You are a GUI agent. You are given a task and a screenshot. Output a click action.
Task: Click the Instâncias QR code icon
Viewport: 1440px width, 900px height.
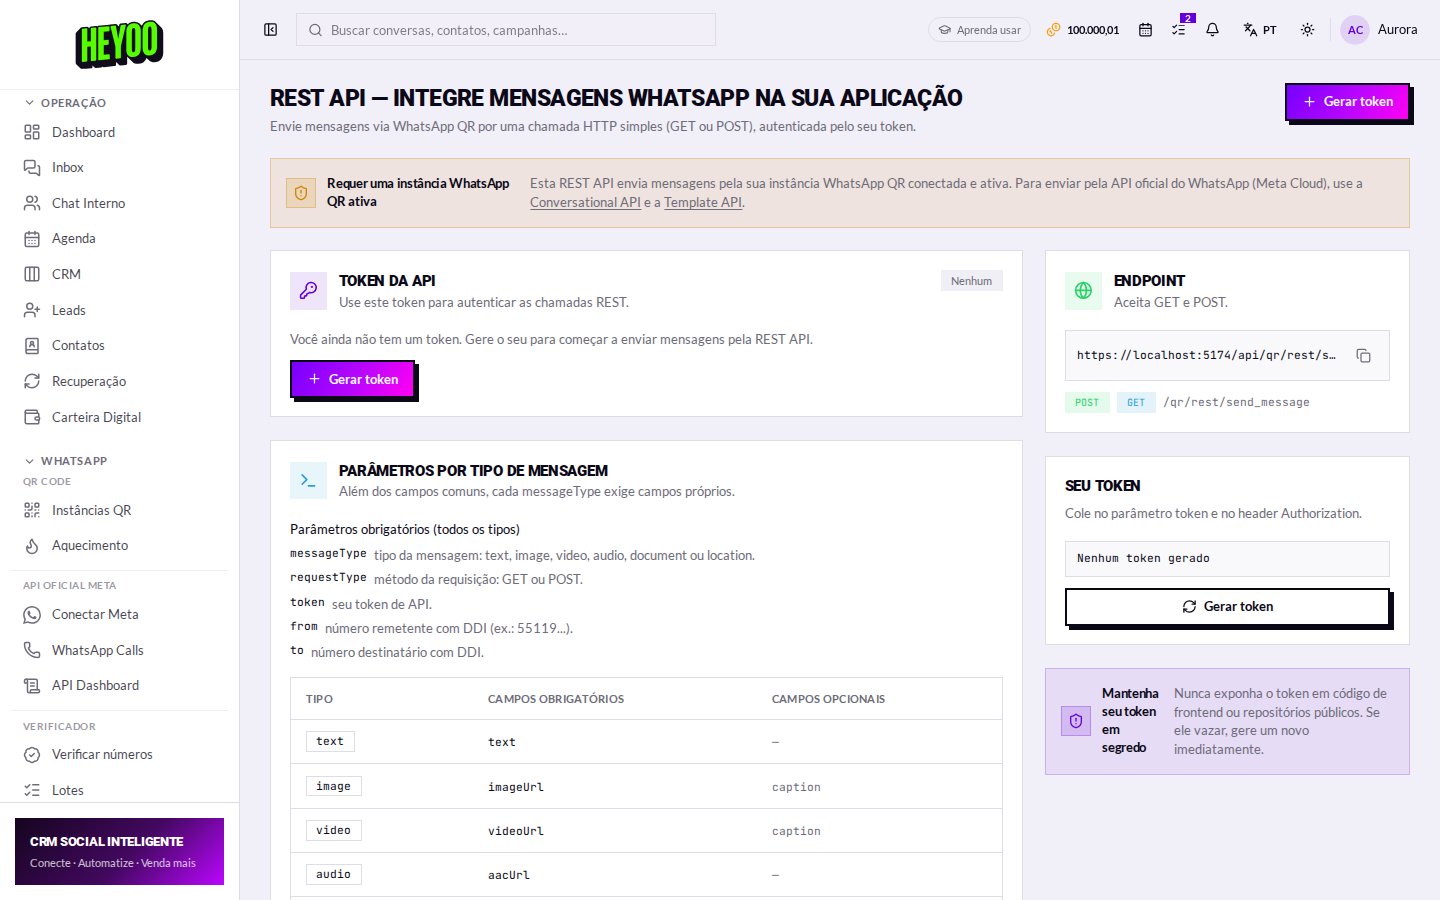point(32,510)
